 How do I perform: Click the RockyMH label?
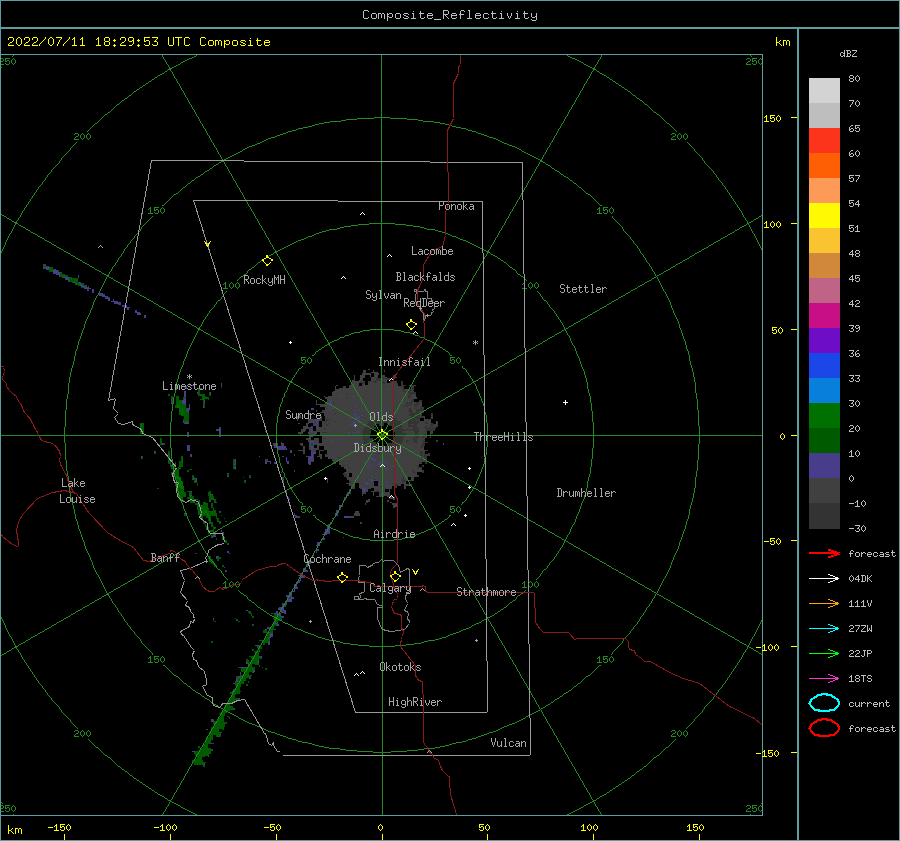[x=264, y=280]
